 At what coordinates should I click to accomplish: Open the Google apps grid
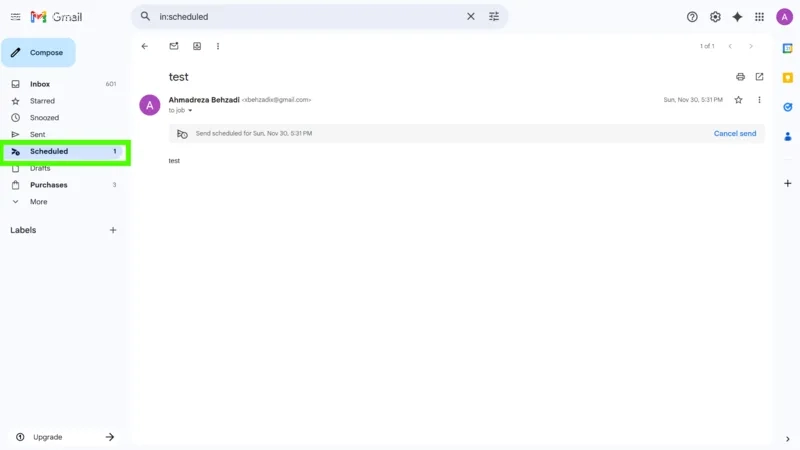(x=759, y=17)
